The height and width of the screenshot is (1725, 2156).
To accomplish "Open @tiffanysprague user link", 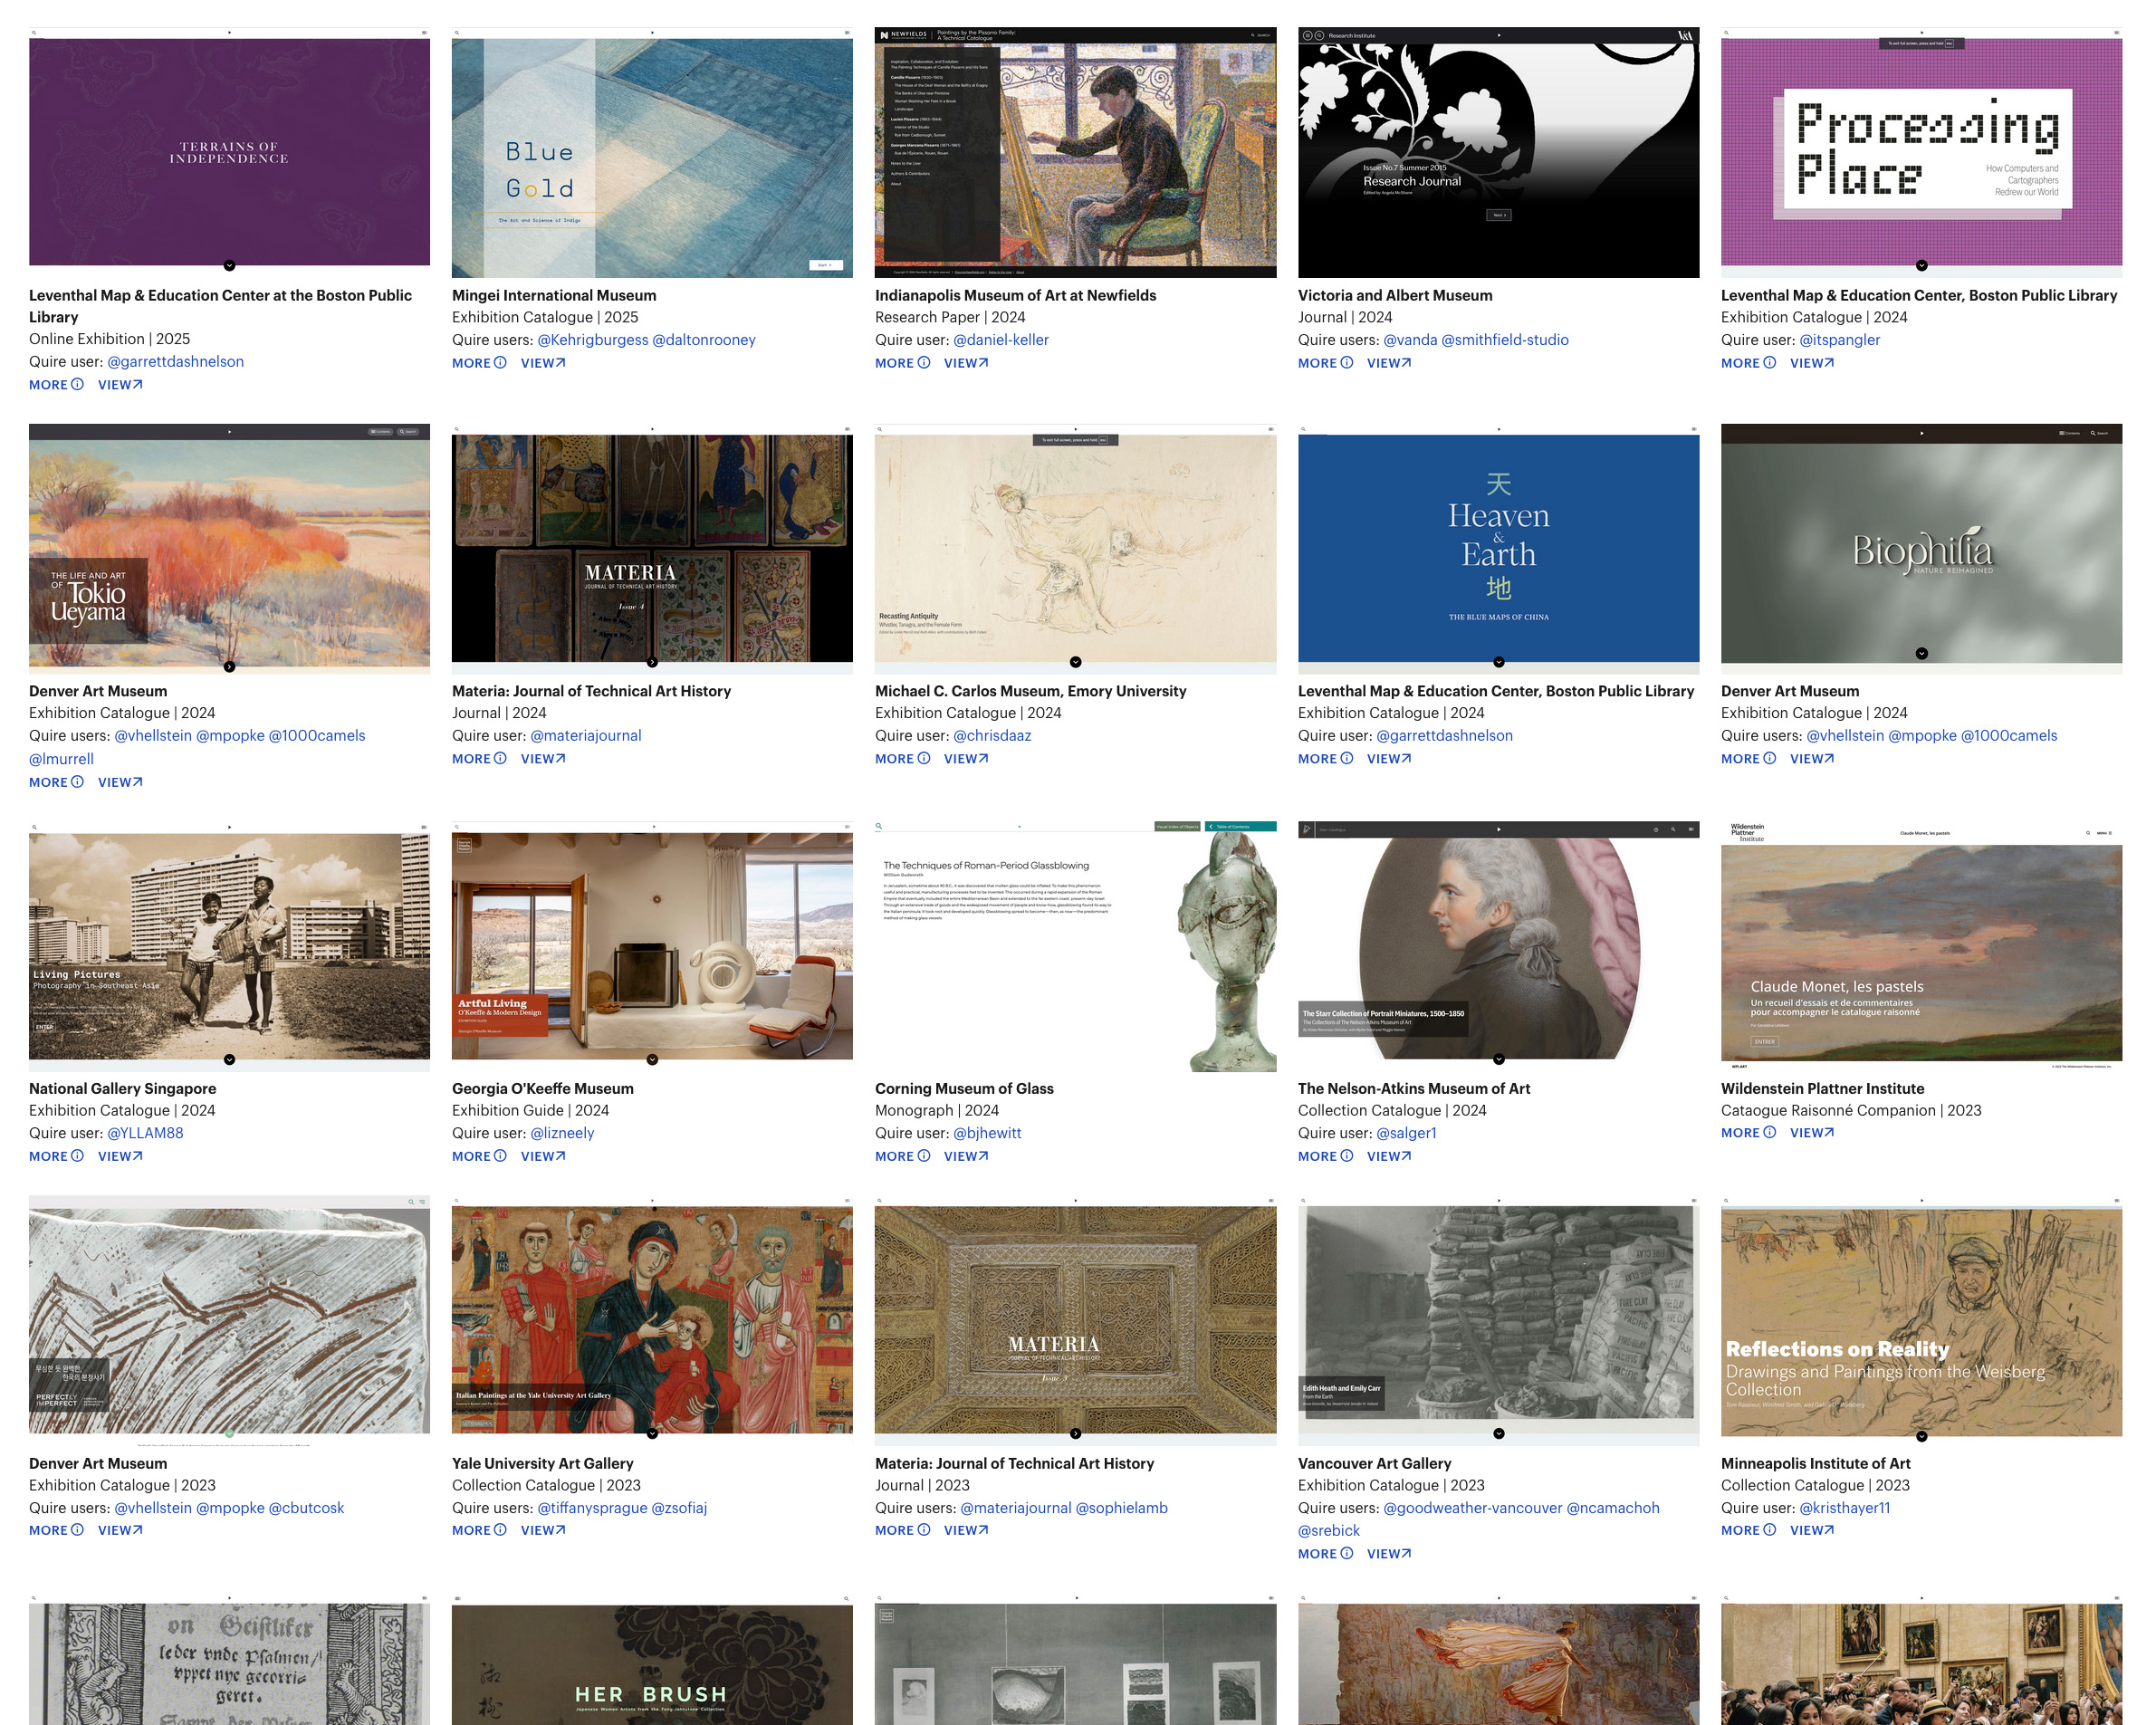I will point(592,1508).
